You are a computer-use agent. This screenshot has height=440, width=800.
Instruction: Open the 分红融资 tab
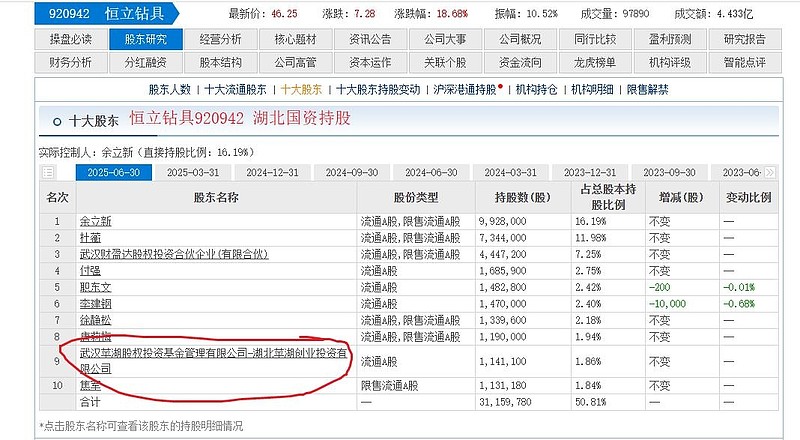(145, 62)
